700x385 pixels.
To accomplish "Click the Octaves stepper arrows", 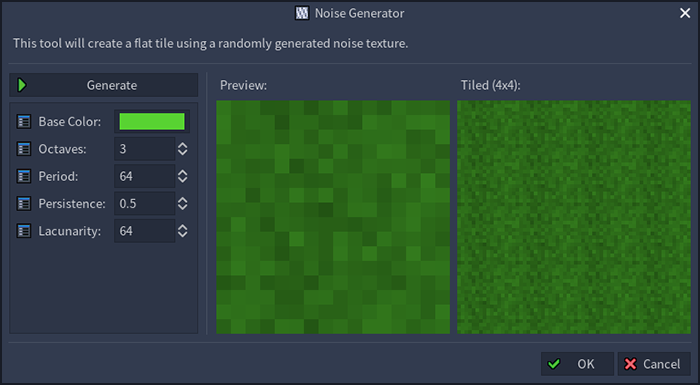I will 182,149.
